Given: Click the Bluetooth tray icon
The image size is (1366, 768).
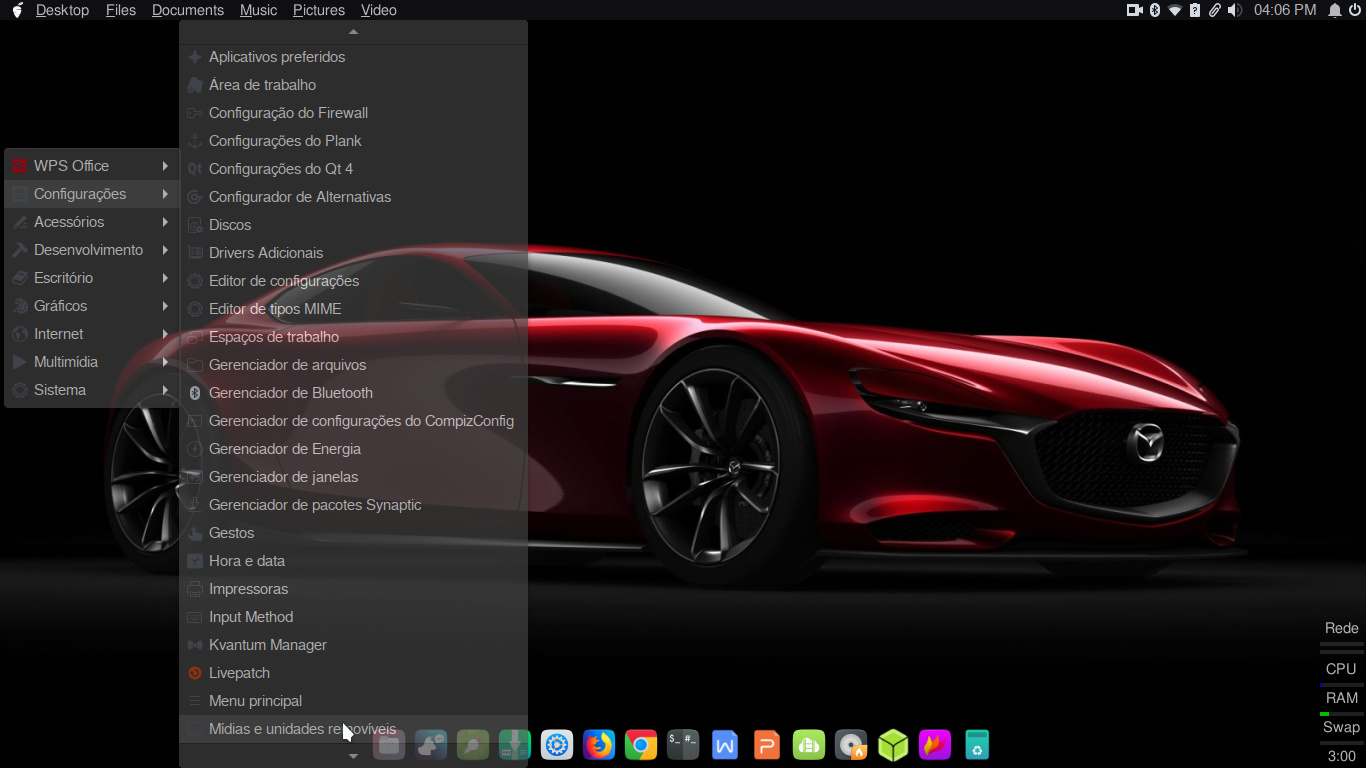Looking at the screenshot, I should coord(1154,10).
